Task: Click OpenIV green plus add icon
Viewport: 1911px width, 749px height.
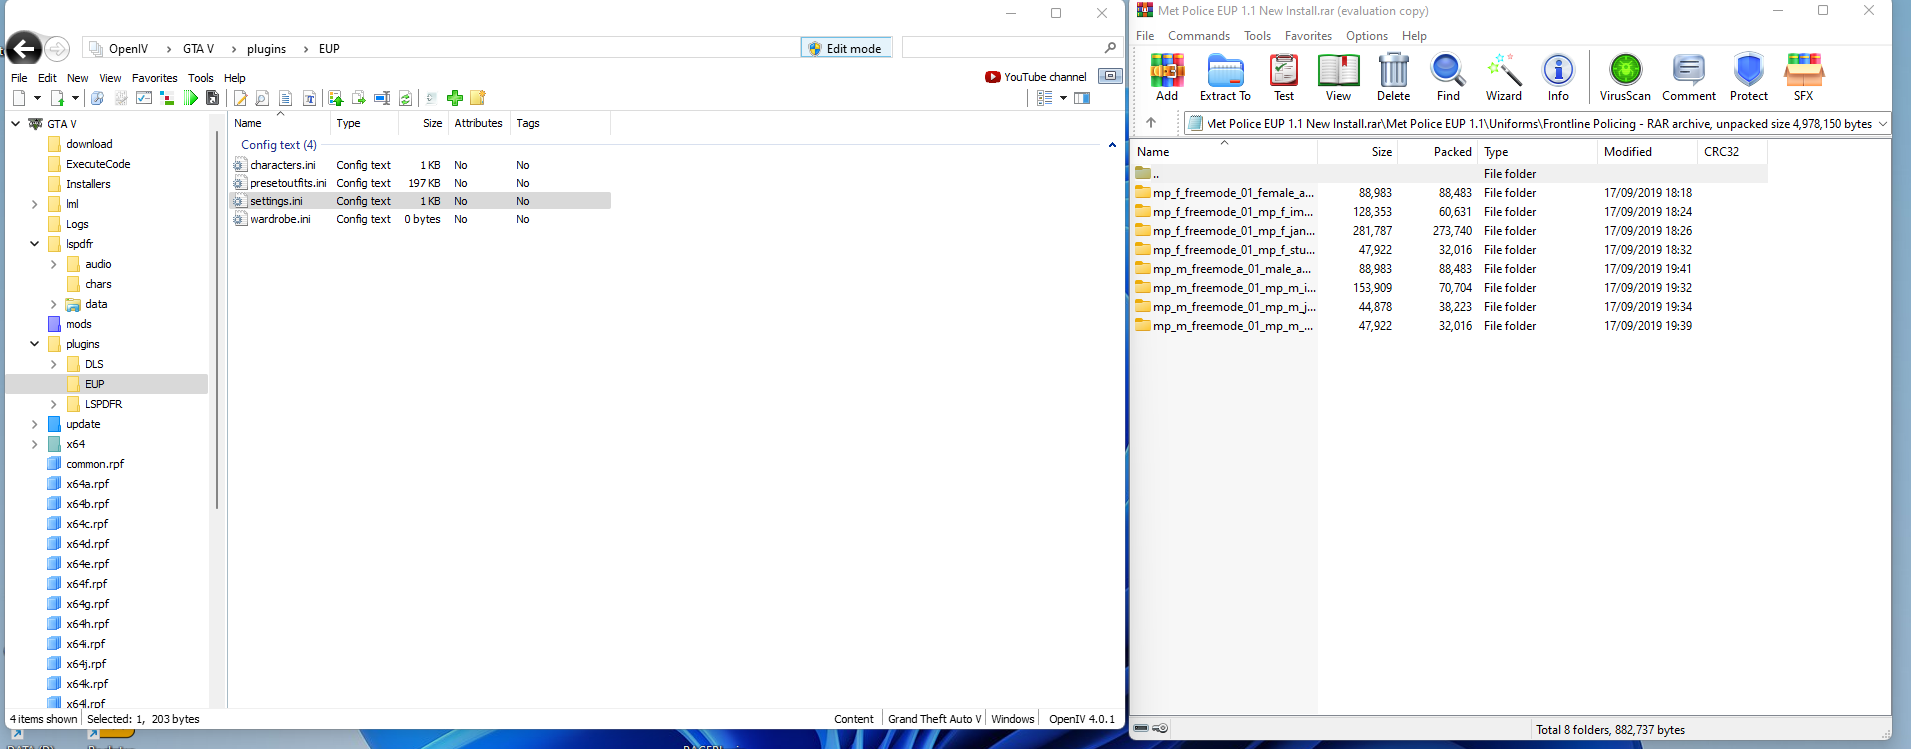Action: [455, 98]
